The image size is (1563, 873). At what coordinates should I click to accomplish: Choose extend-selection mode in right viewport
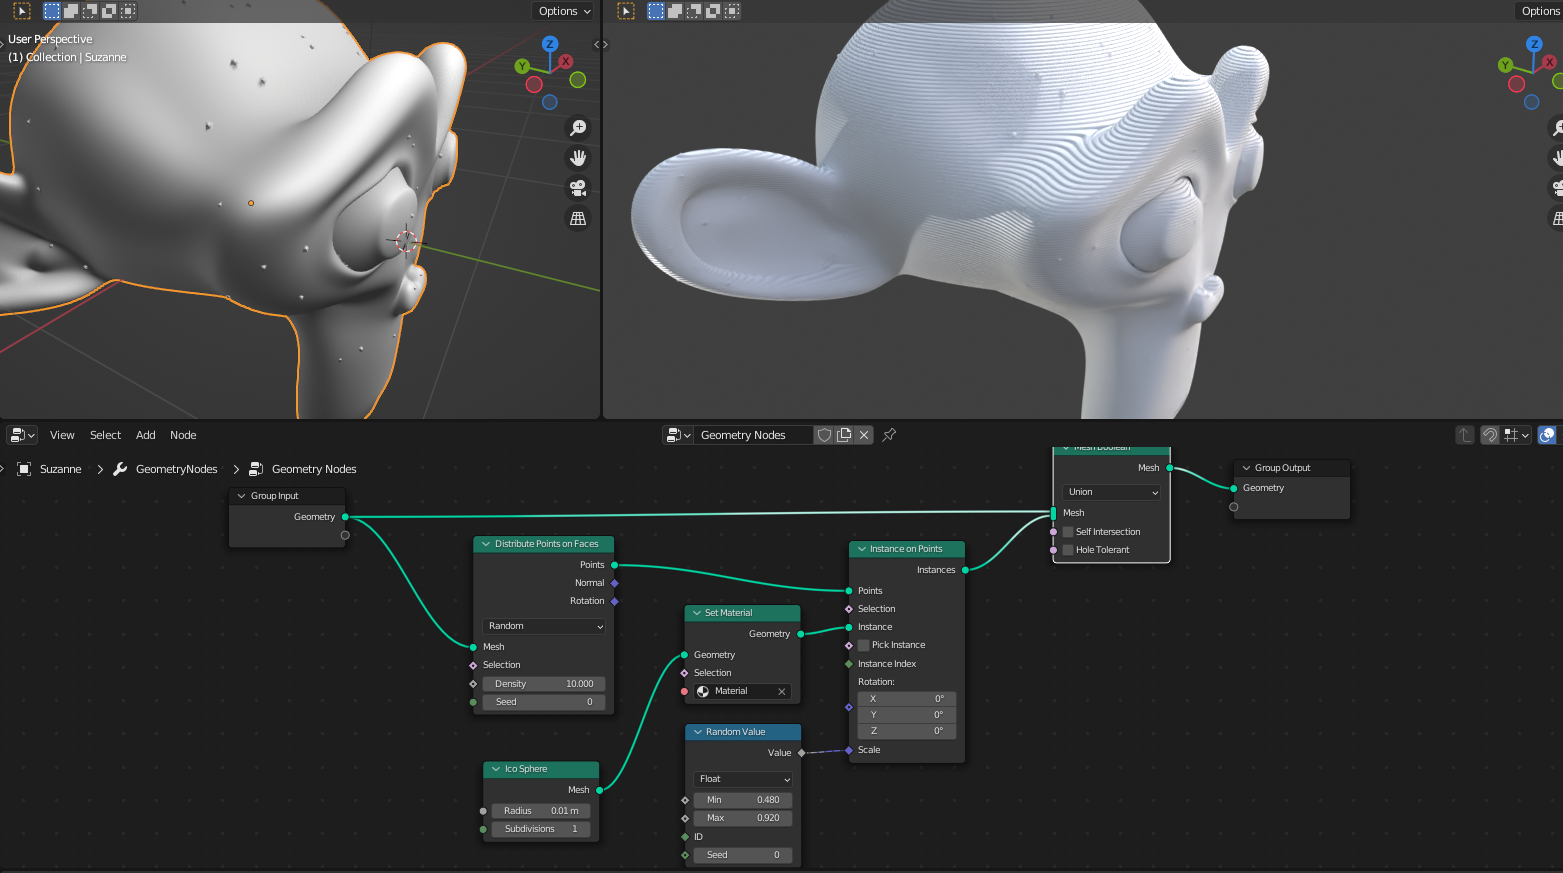point(675,11)
